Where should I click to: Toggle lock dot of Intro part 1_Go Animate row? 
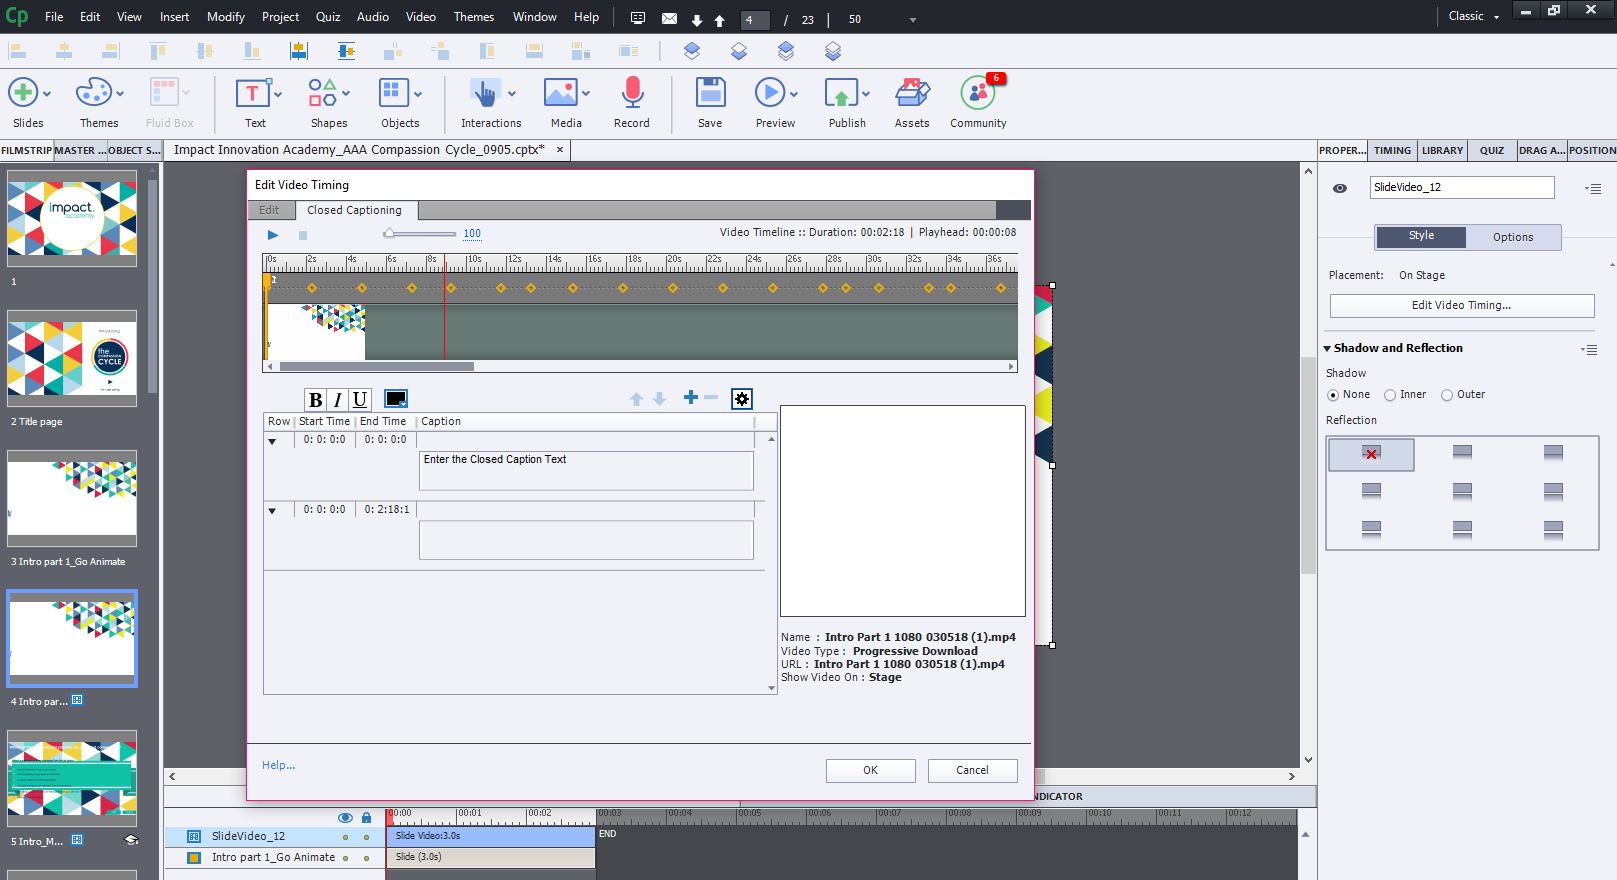coord(366,858)
